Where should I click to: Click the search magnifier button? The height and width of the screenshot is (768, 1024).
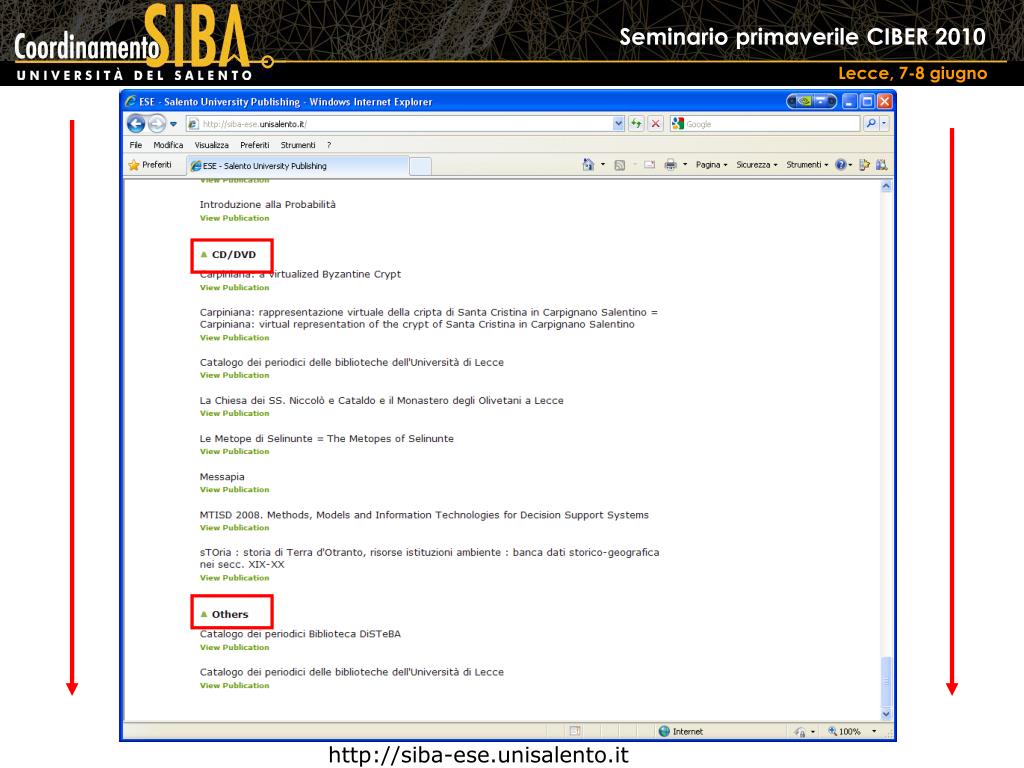871,123
